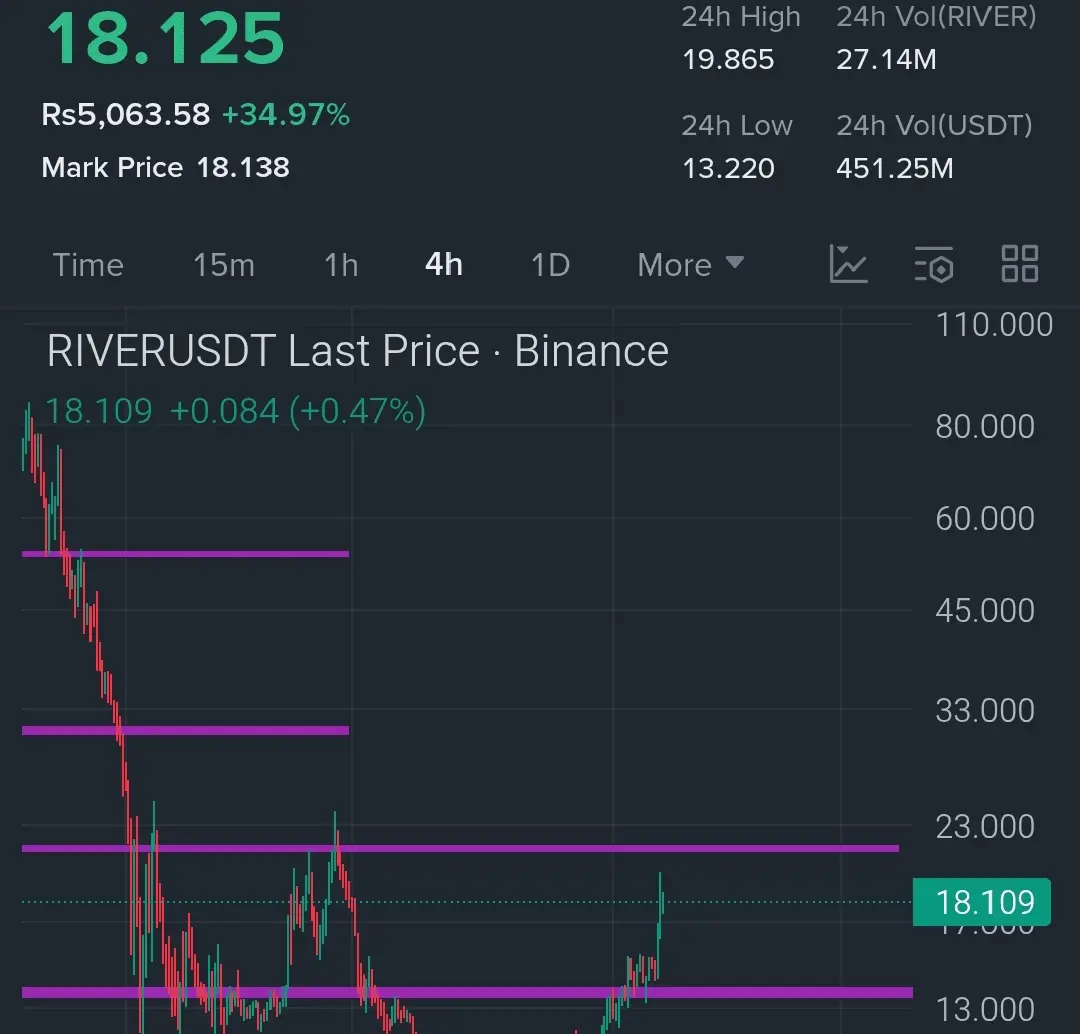
Task: Click the 110.000 axis label
Action: [994, 324]
